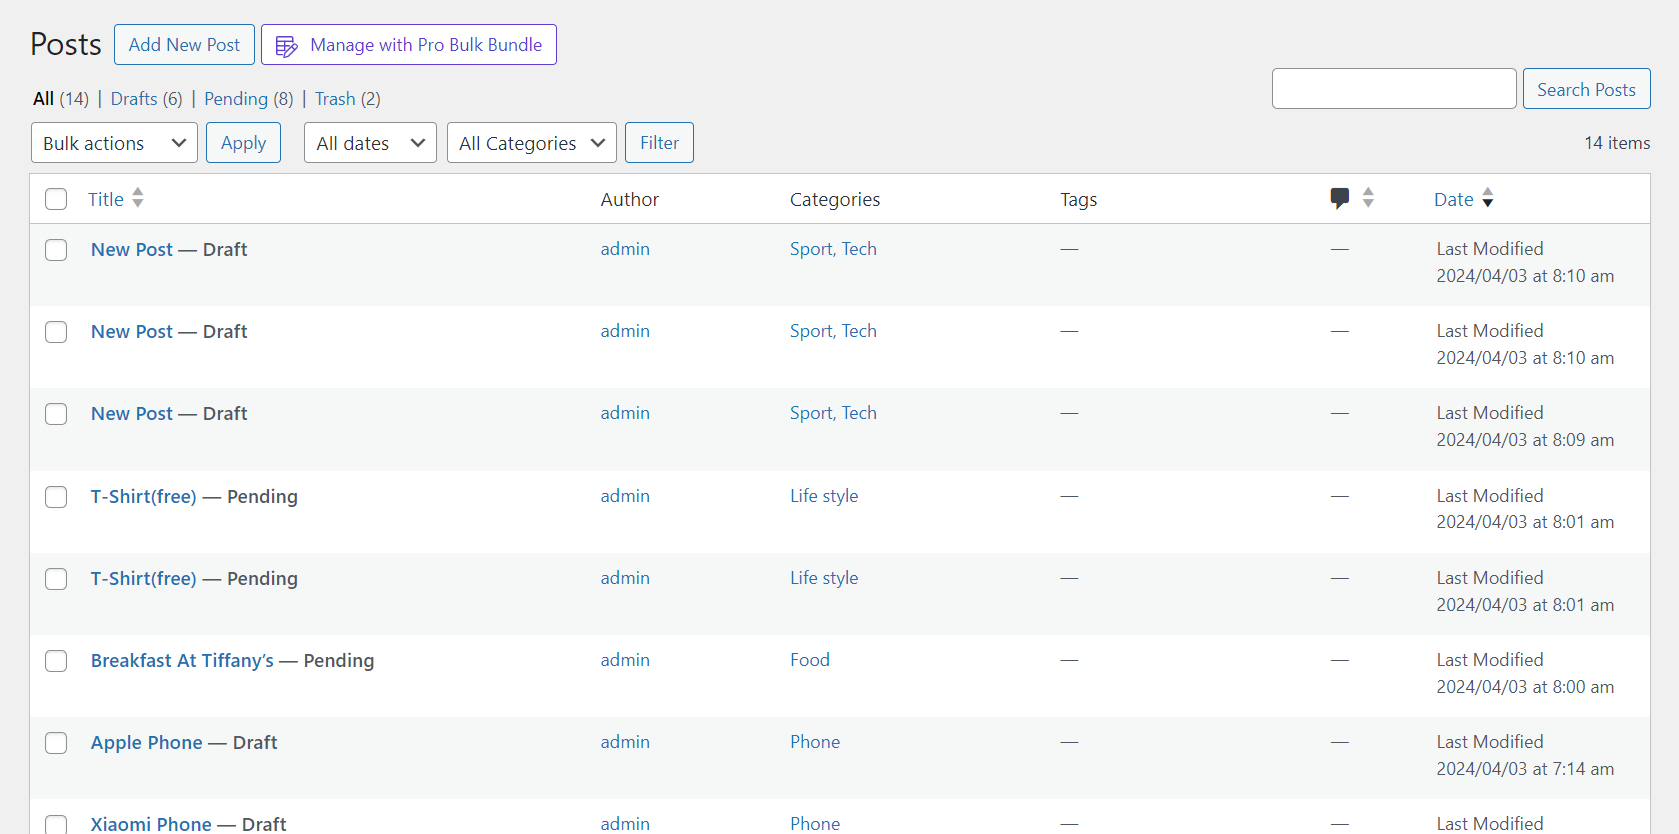Click the Add New Post button
Screen dimensions: 1679x834
coord(184,45)
